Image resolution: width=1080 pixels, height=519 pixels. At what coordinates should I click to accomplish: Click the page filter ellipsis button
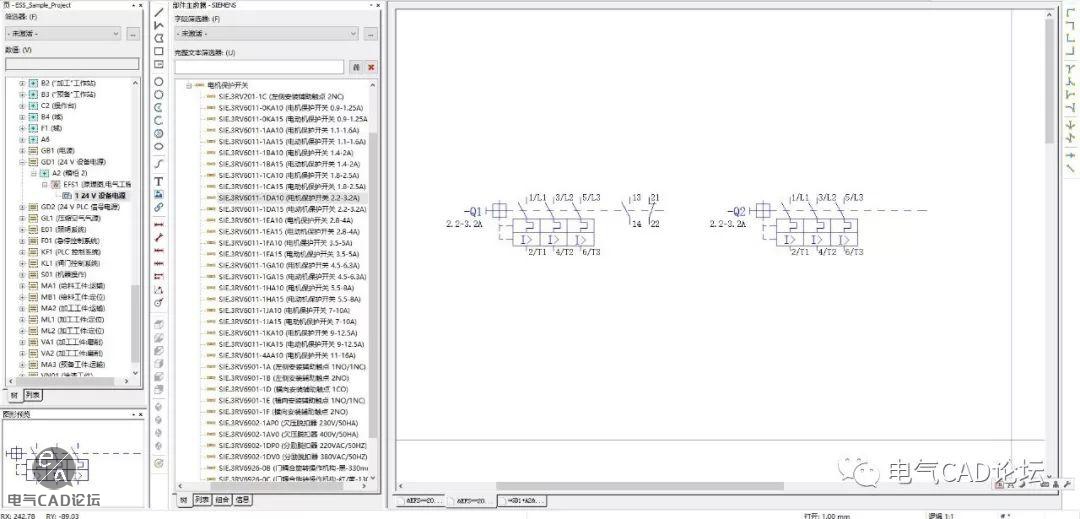click(133, 33)
